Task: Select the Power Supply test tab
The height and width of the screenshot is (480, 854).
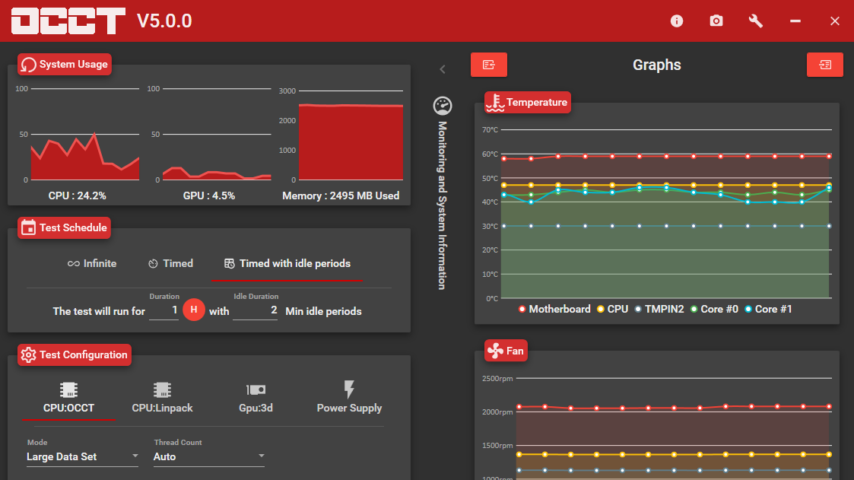Action: pos(349,398)
